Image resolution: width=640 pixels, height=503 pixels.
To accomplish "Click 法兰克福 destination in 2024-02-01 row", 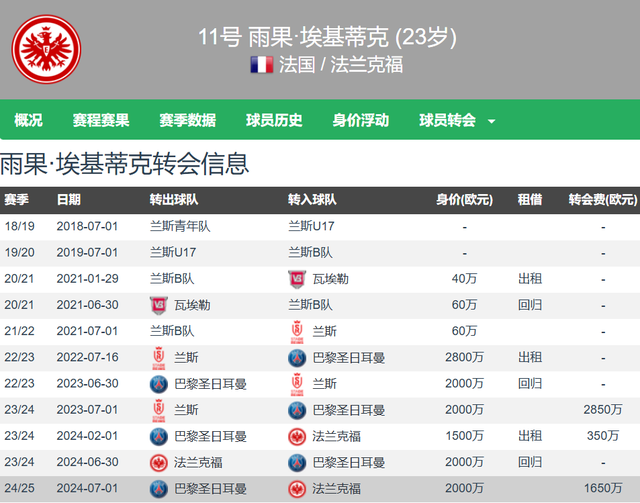I will [x=336, y=436].
